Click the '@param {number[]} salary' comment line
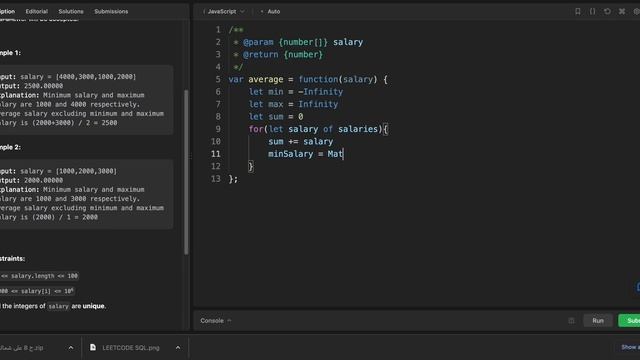This screenshot has width=640, height=360. [298, 42]
